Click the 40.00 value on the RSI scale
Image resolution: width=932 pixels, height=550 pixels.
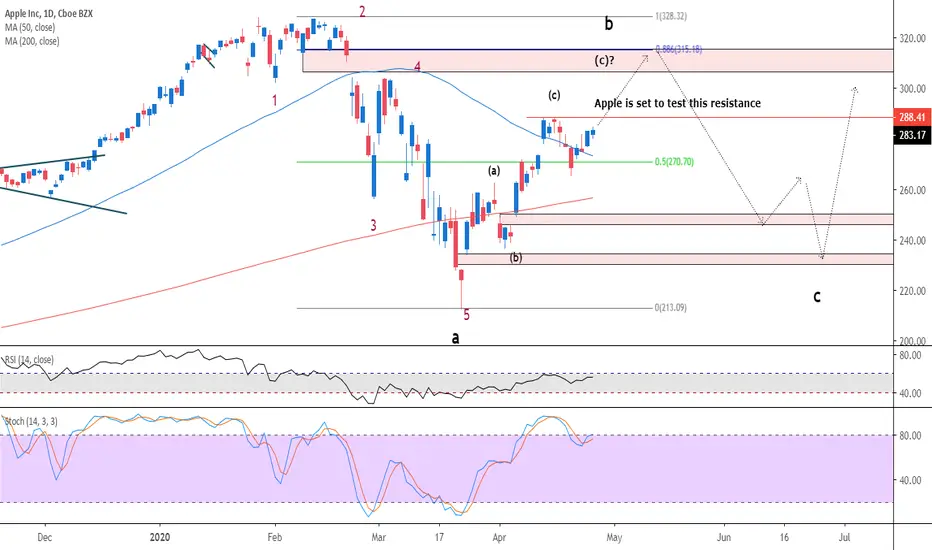coord(910,393)
